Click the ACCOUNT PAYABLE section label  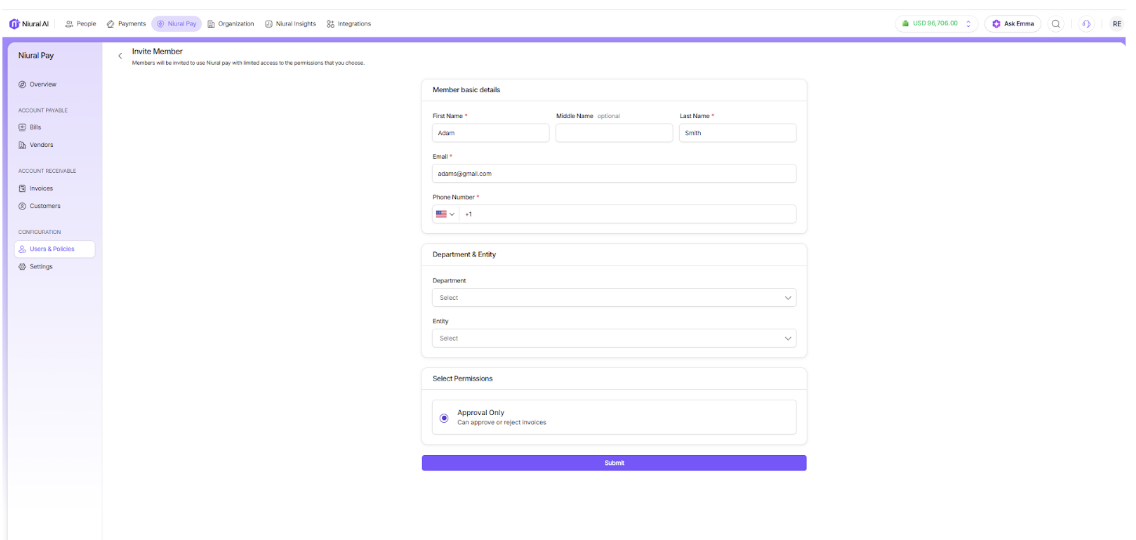43,111
